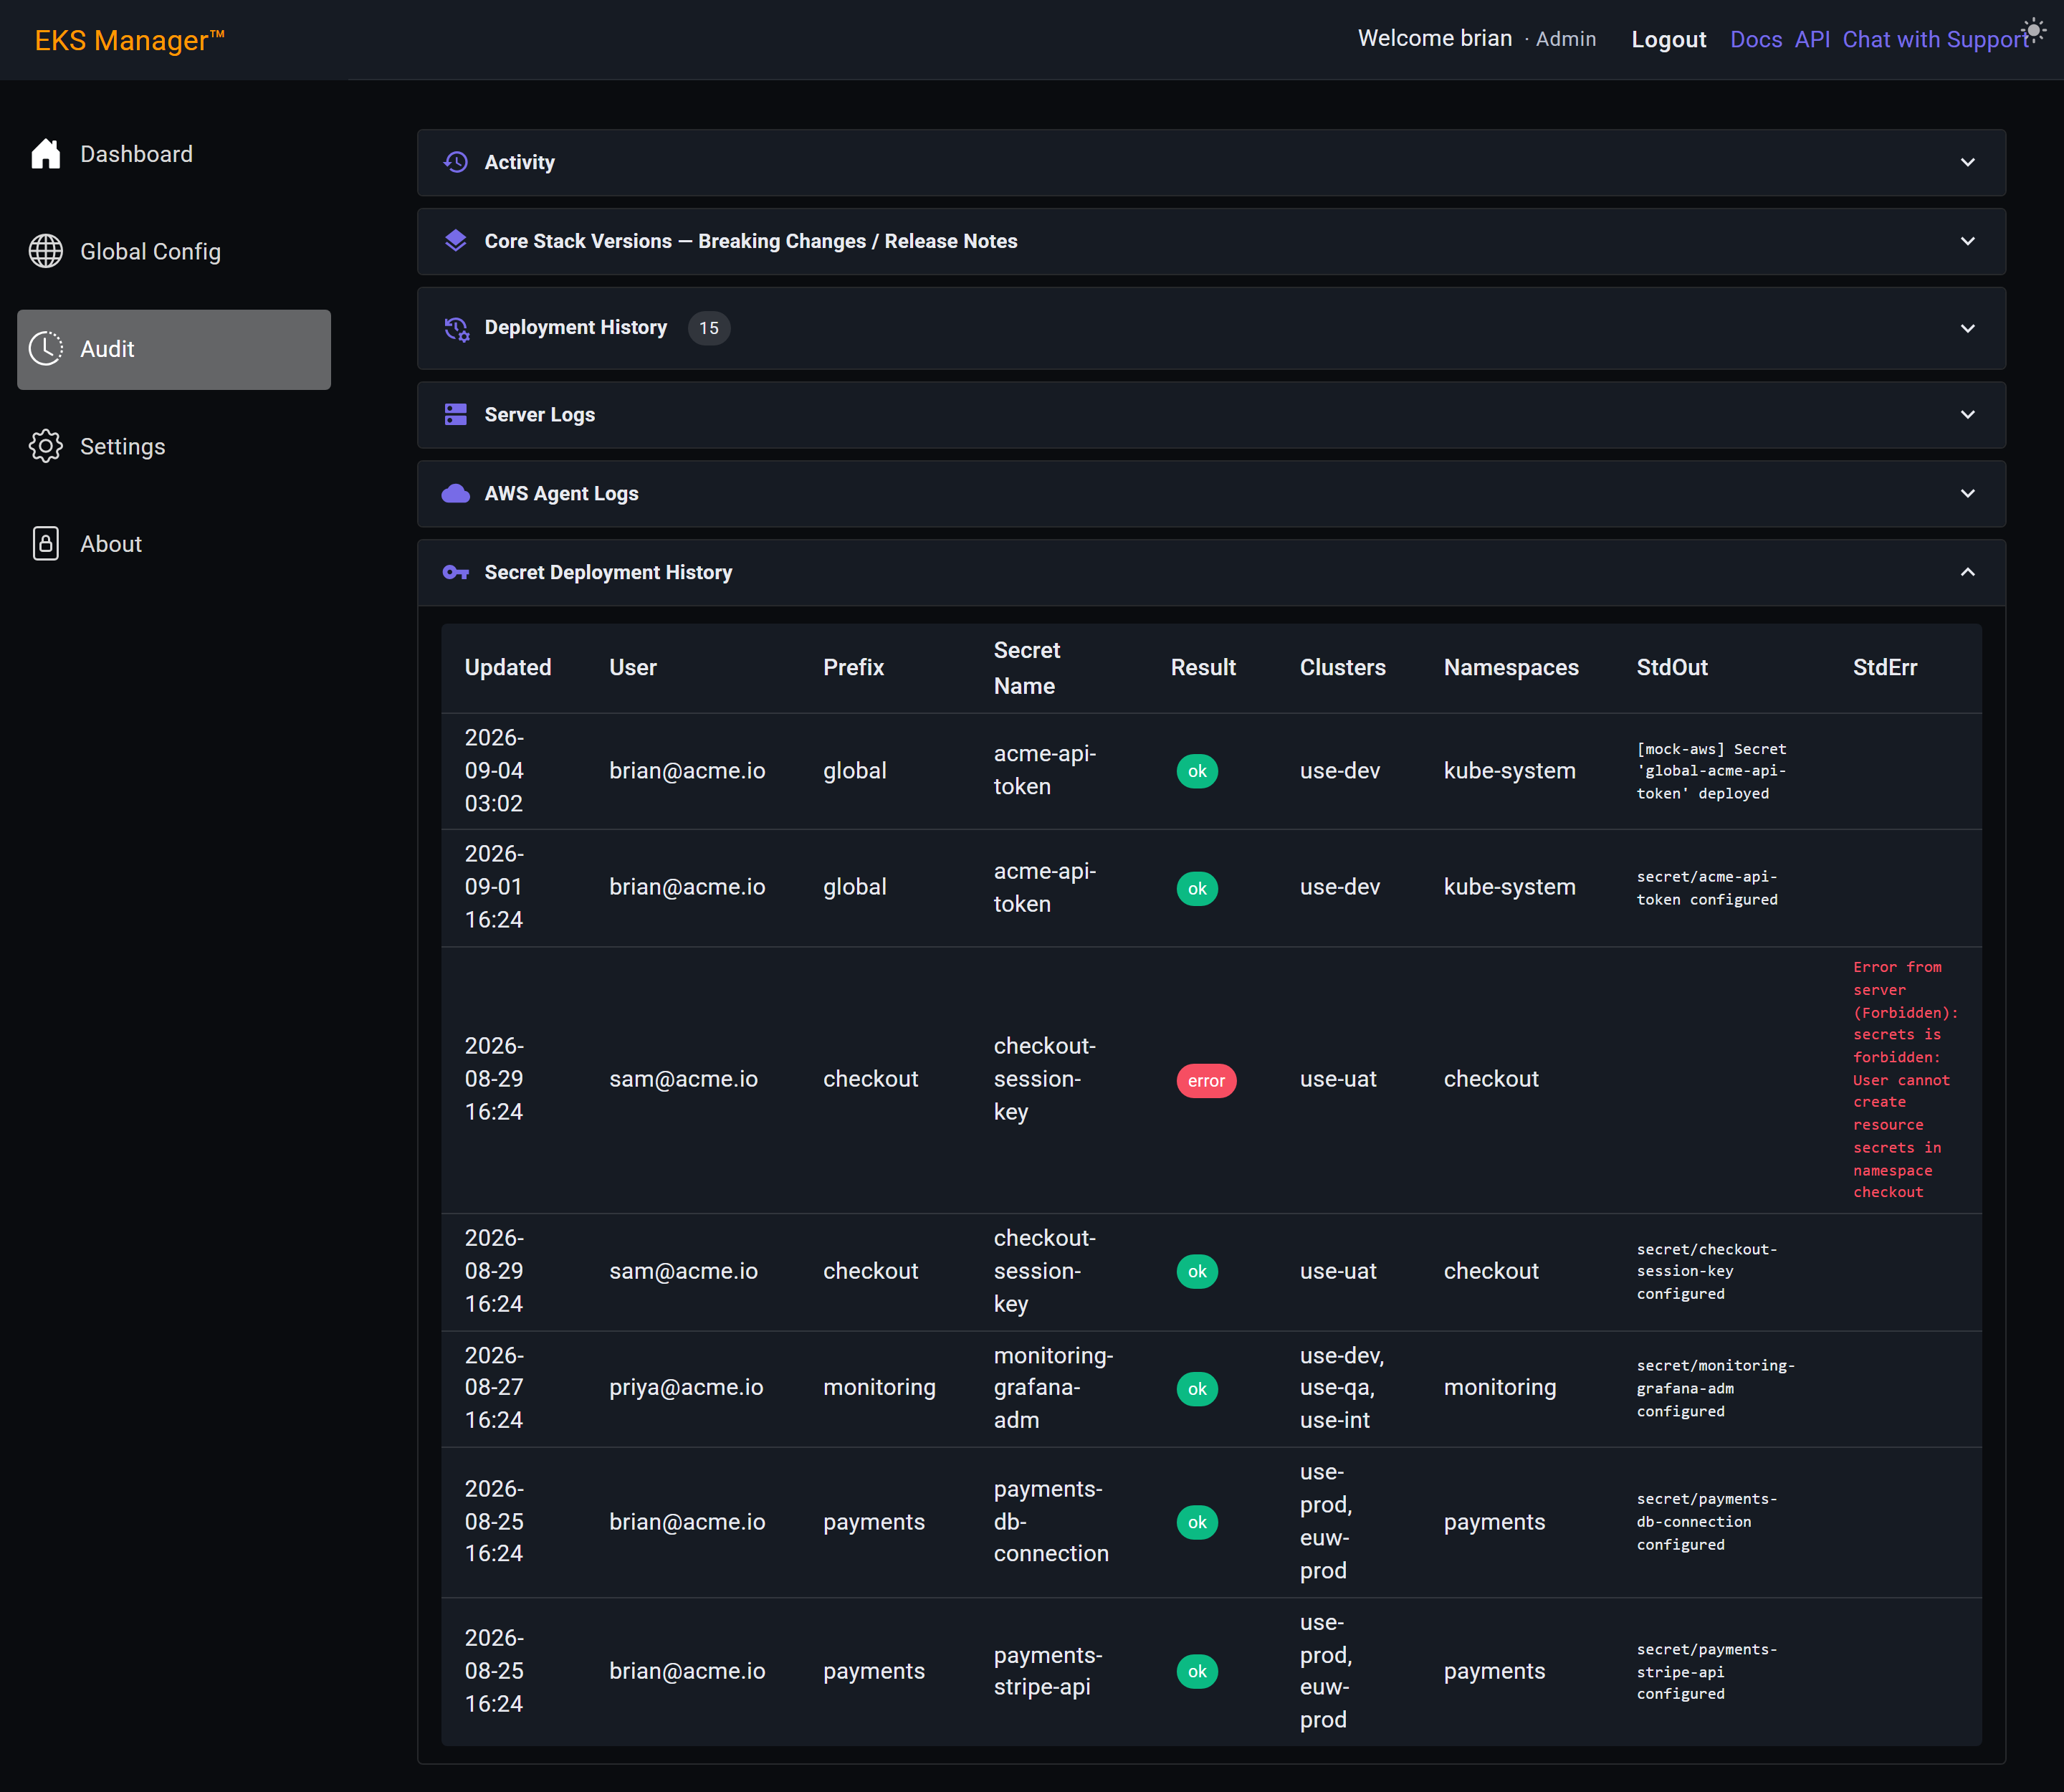Click the Updated column header
Viewport: 2064px width, 1792px height.
508,667
